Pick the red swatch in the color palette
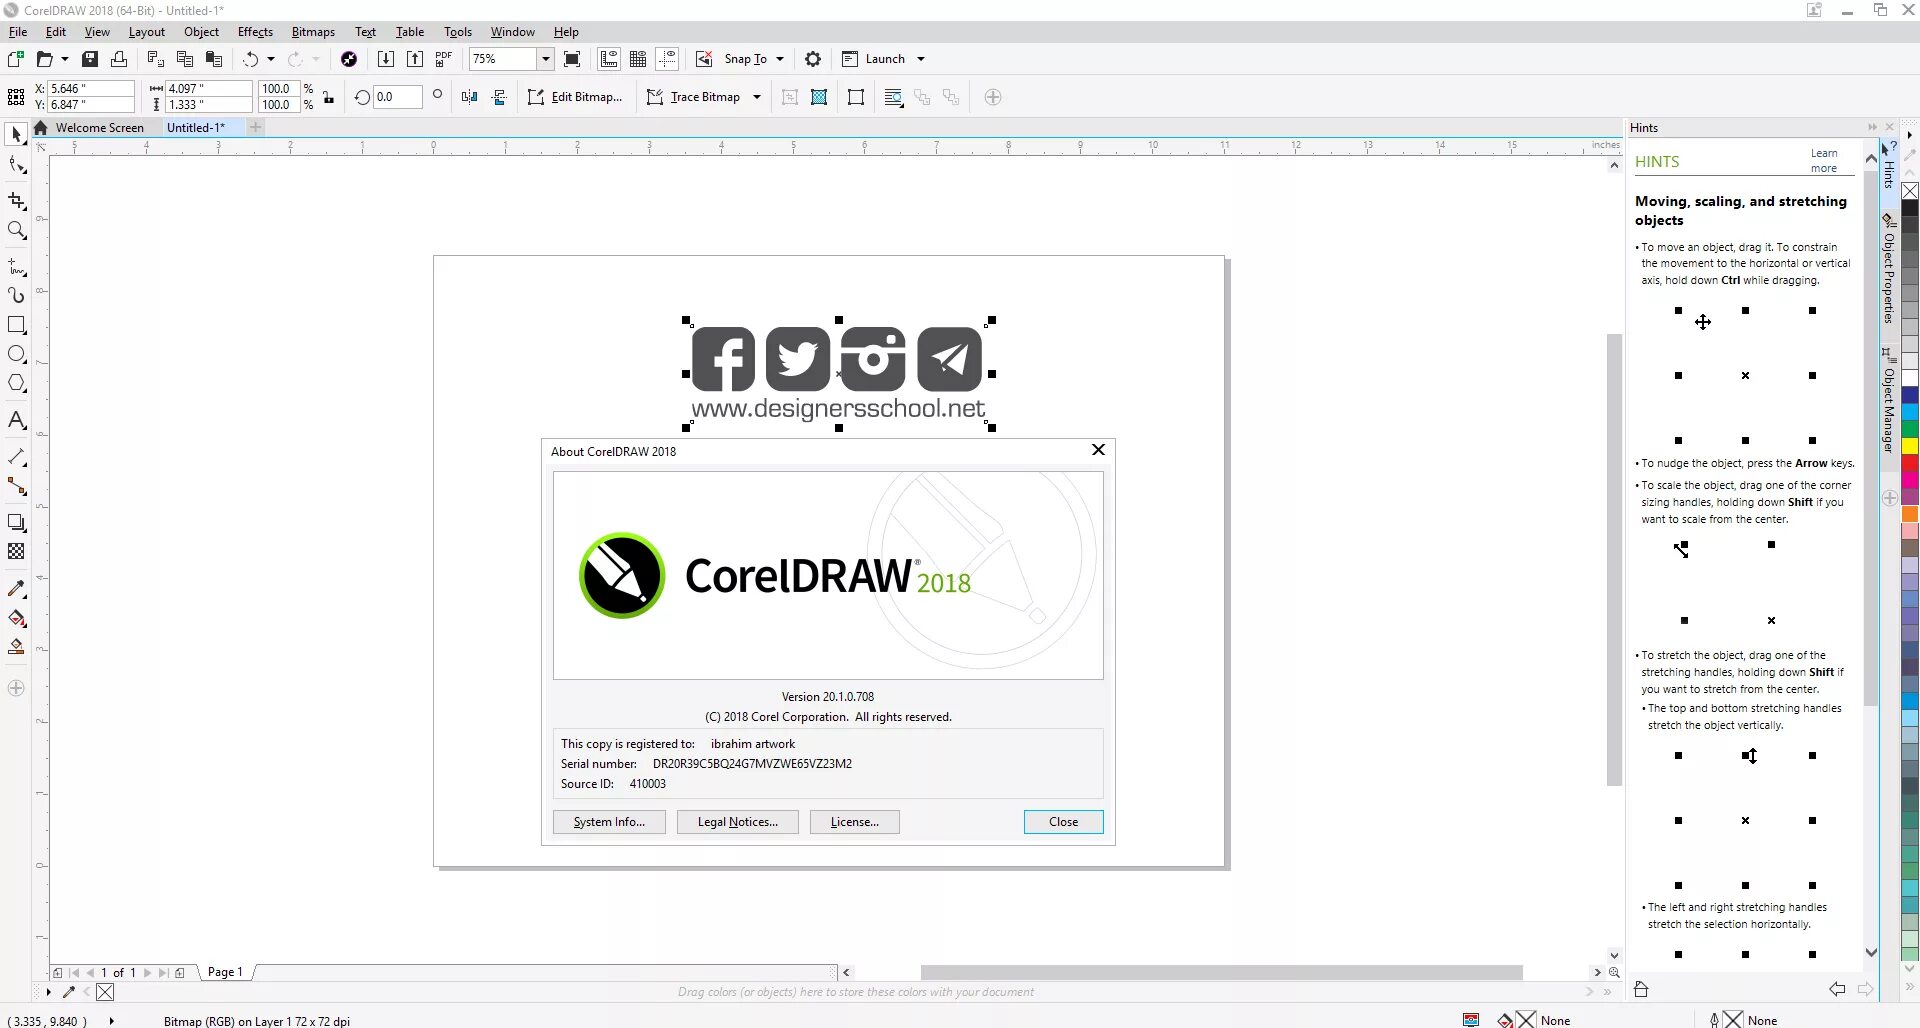The image size is (1920, 1028). pos(1909,462)
